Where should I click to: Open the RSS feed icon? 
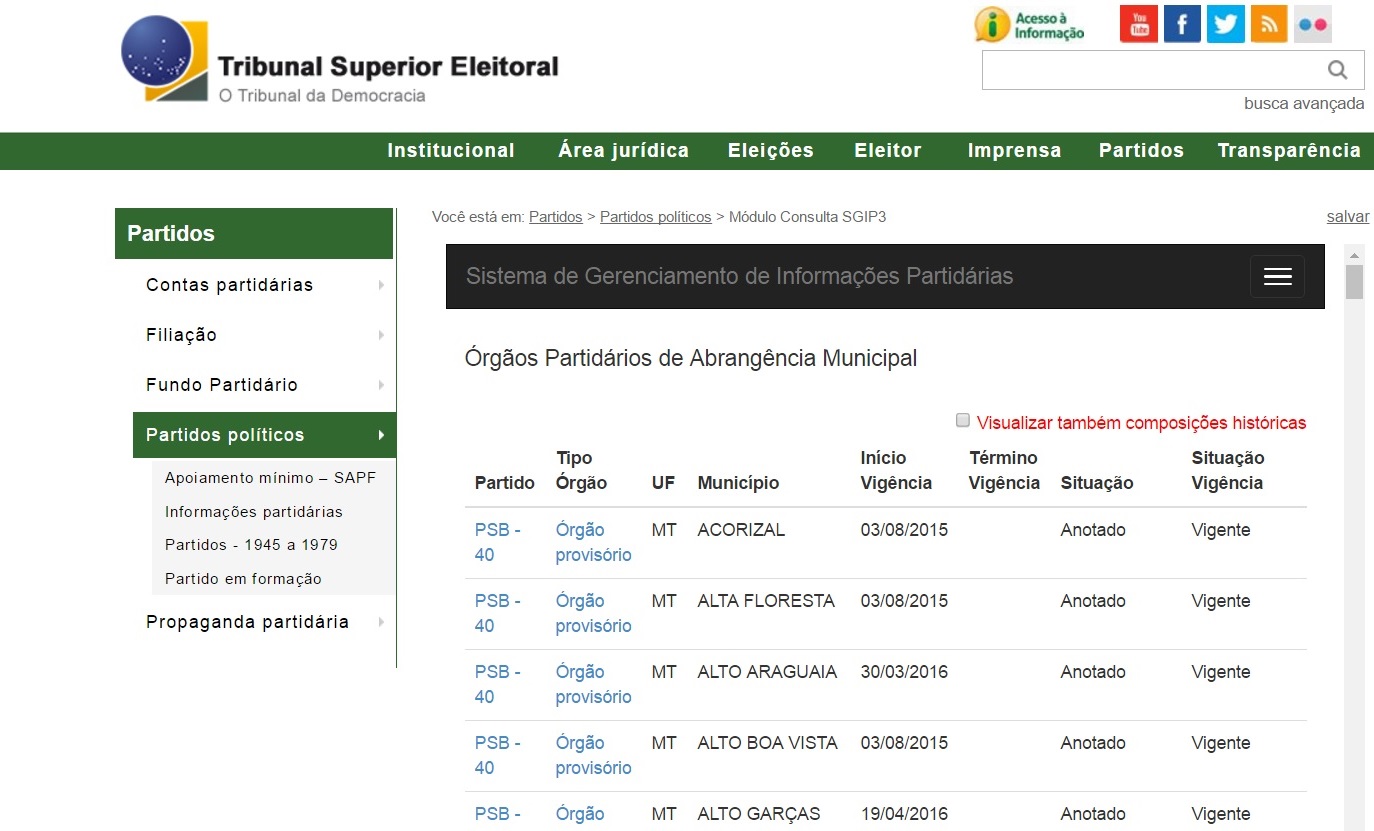(1269, 24)
